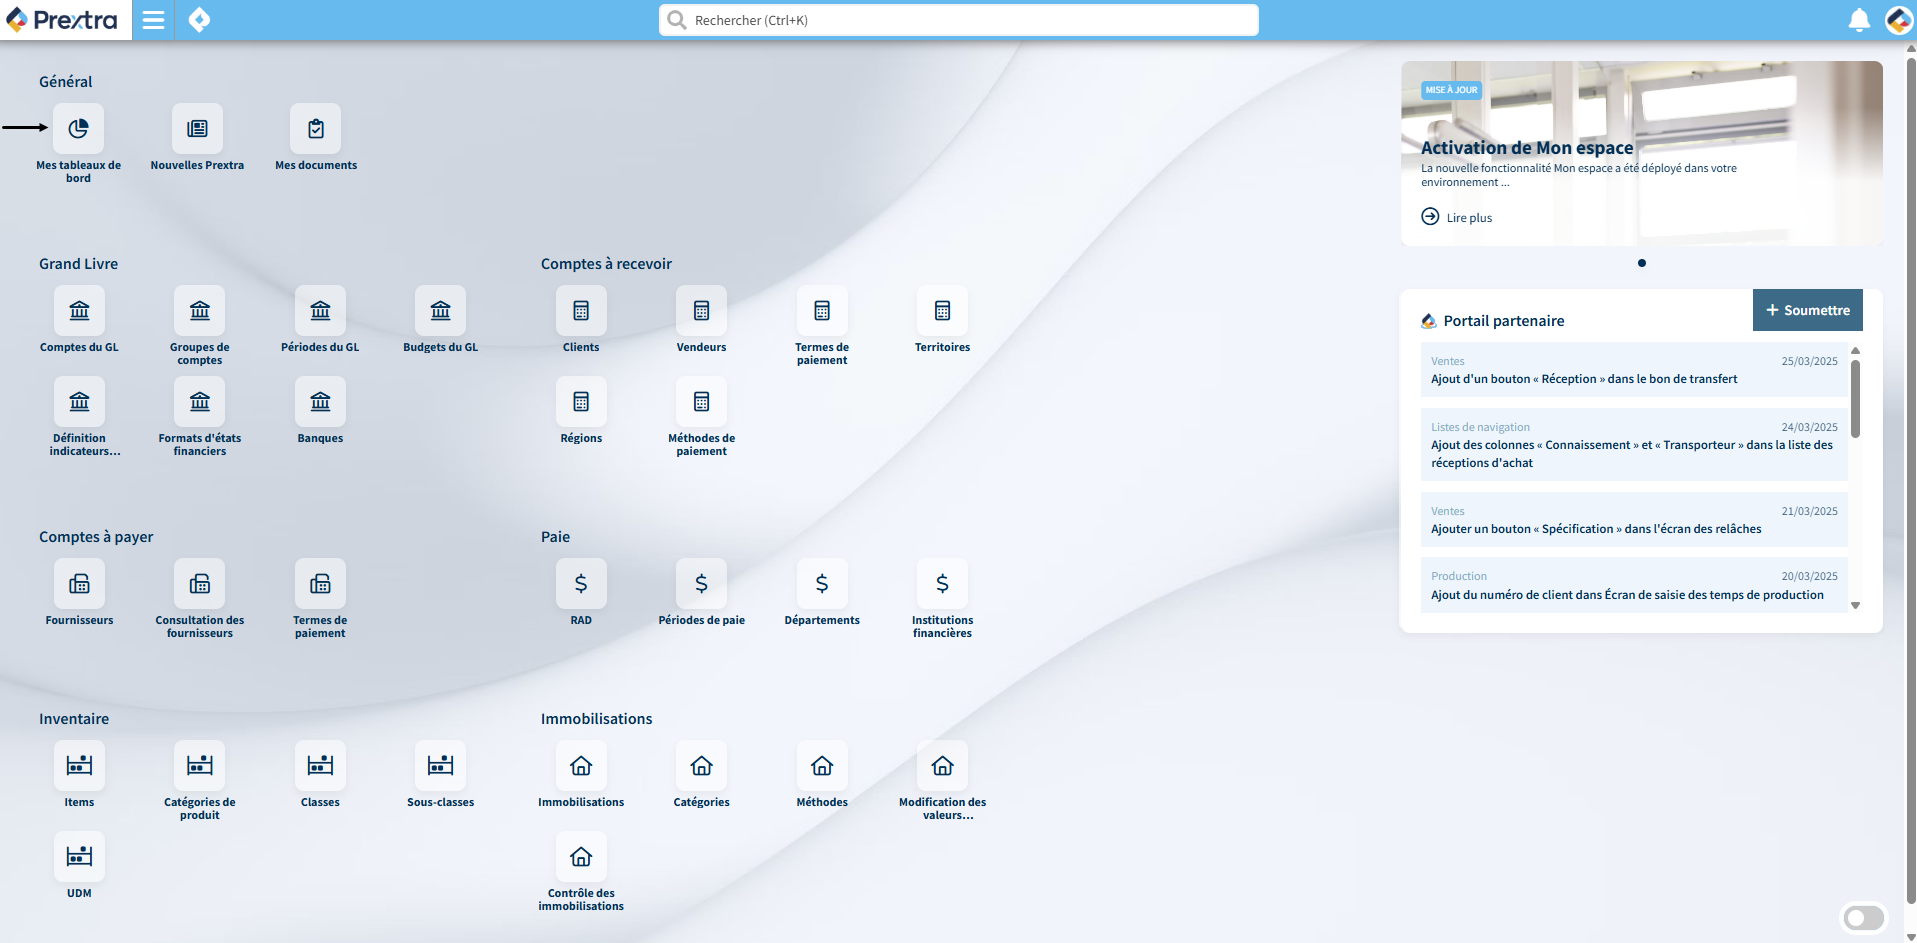This screenshot has width=1917, height=943.
Task: Open Nouvelles Prextra tile
Action: coord(197,129)
